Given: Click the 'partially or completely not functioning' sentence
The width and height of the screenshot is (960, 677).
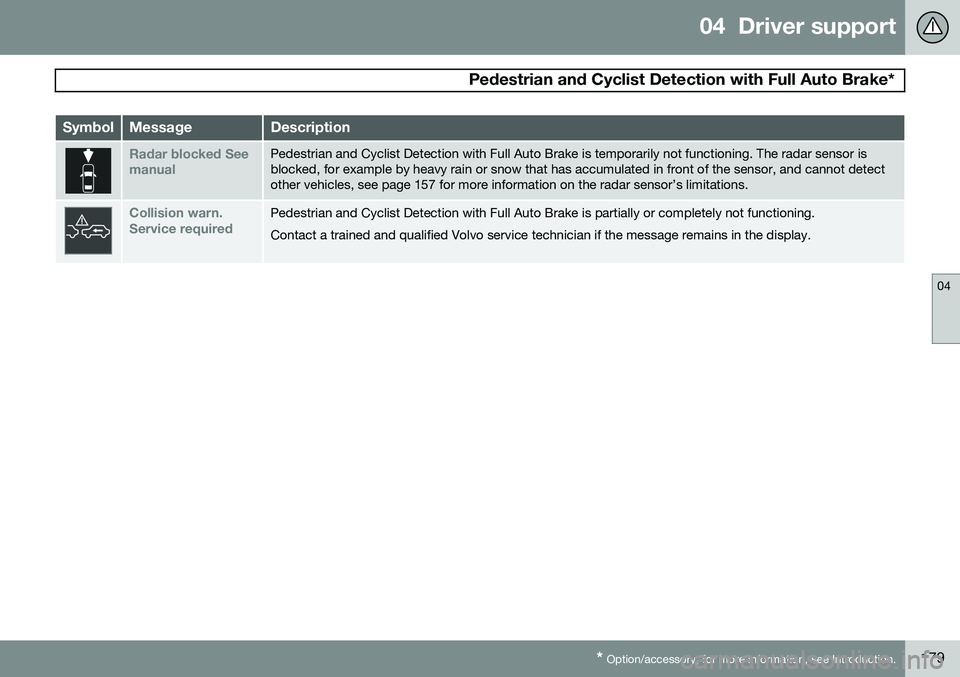Looking at the screenshot, I should tap(542, 213).
